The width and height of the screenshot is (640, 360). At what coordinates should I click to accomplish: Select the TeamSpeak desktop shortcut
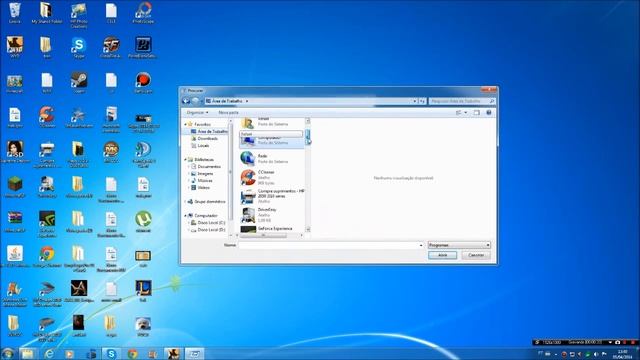(x=143, y=153)
